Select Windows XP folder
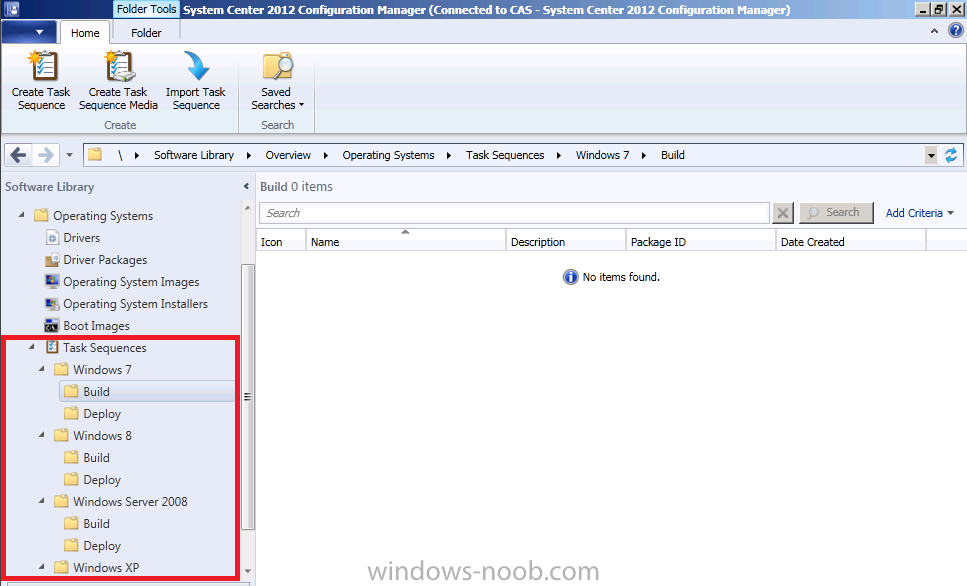 pos(105,567)
